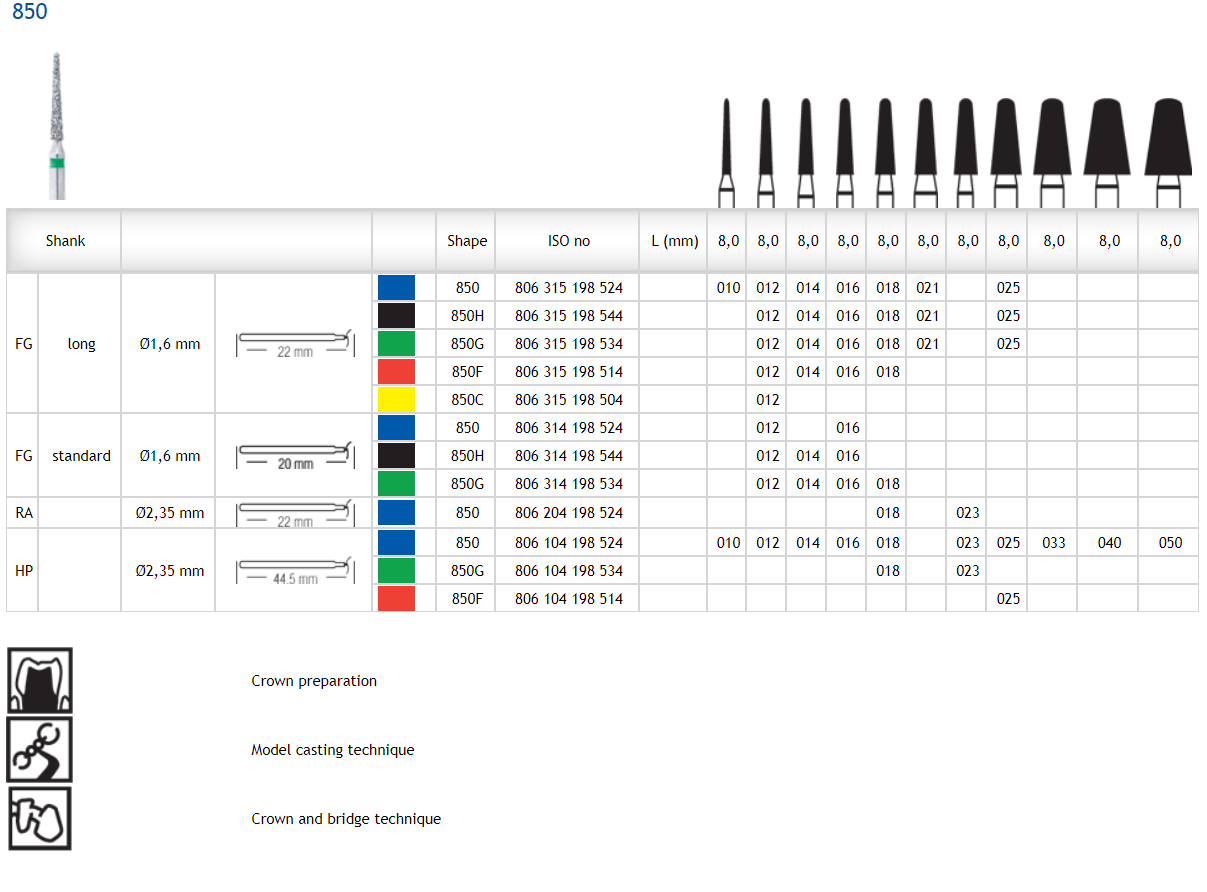Screen dimensions: 1207x892
Task: Pick the black swatch beside 806 314 198 544
Action: 396,456
